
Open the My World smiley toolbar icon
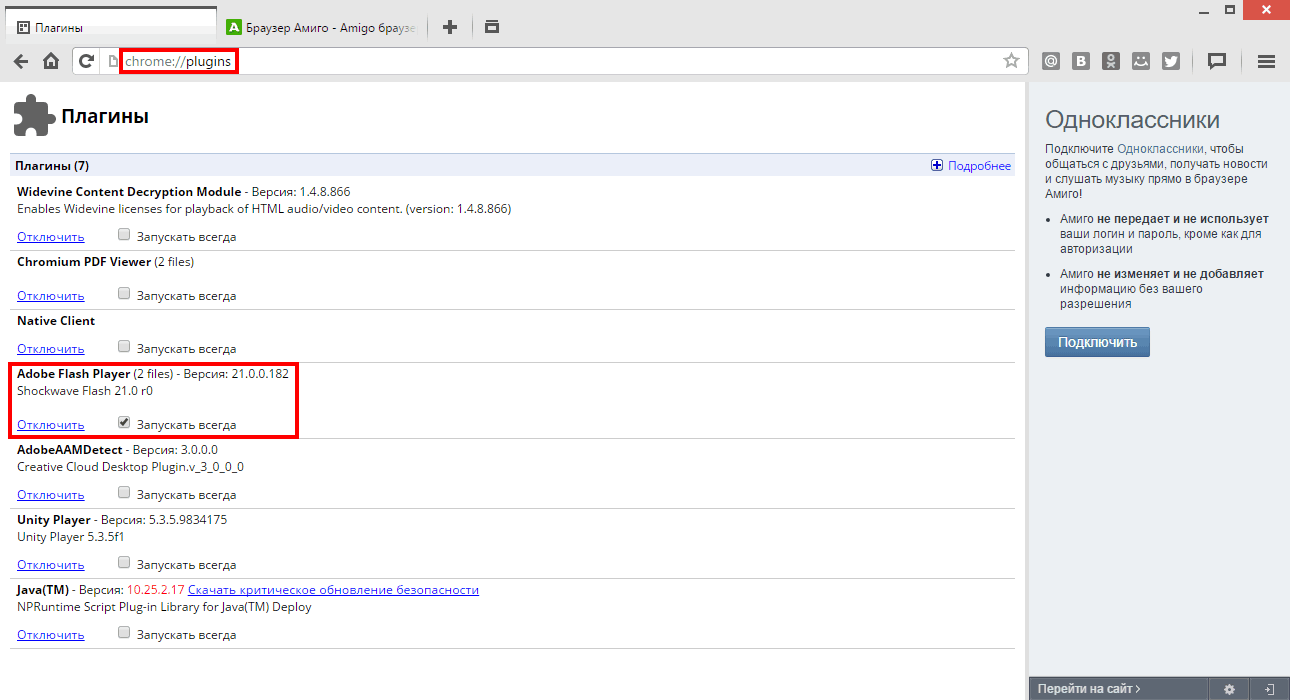[x=1141, y=61]
